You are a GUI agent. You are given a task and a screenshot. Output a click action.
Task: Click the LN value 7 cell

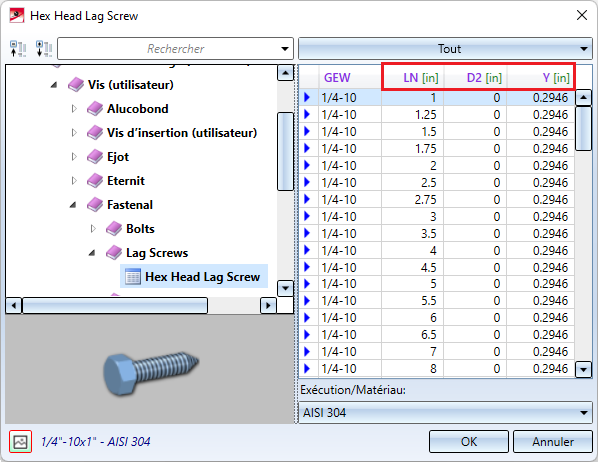coord(412,352)
